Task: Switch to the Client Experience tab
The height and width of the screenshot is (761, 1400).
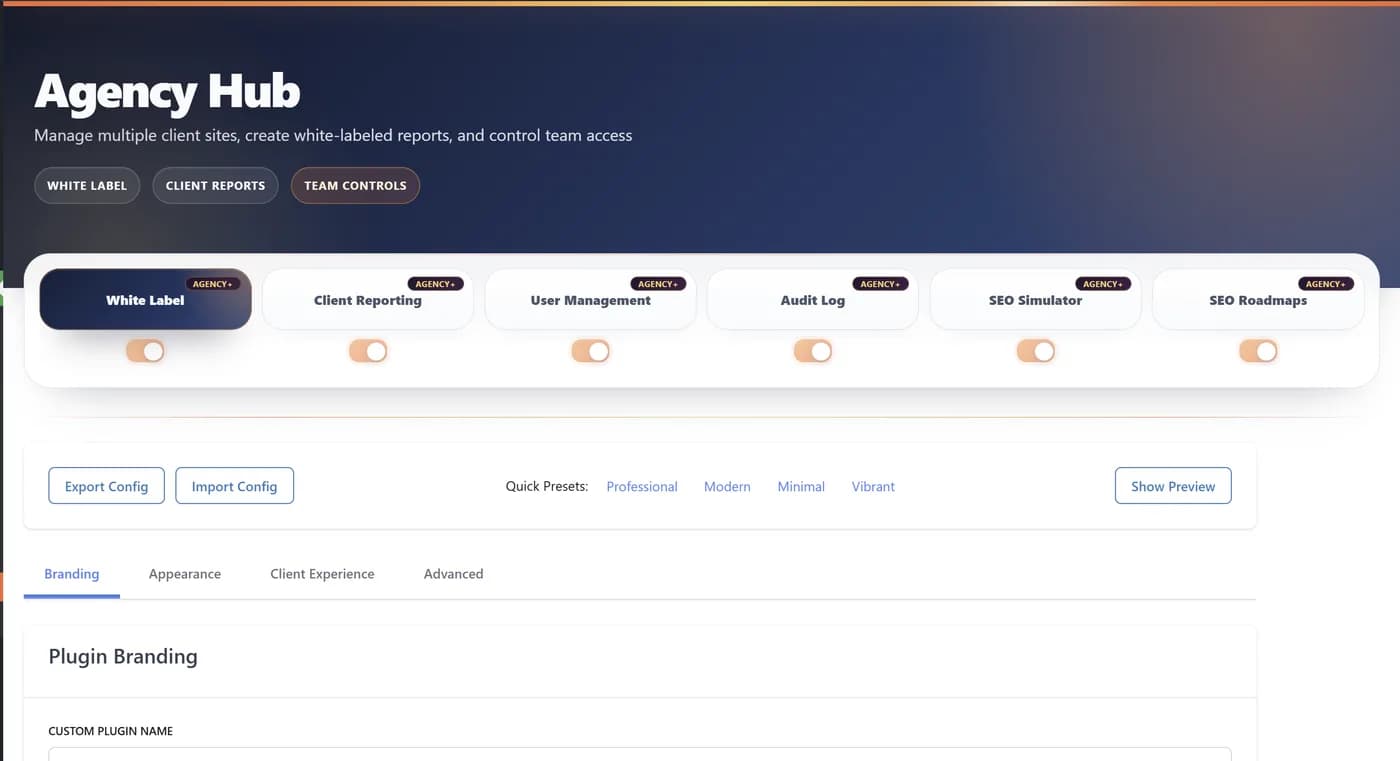Action: (x=322, y=574)
